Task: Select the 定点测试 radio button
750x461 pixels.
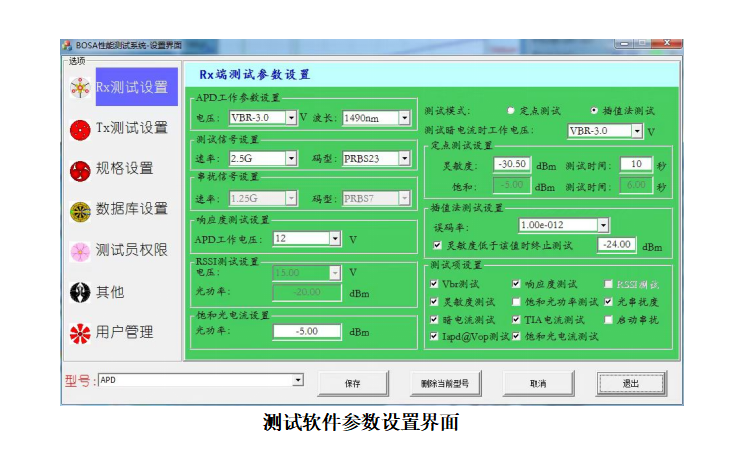Action: click(510, 110)
